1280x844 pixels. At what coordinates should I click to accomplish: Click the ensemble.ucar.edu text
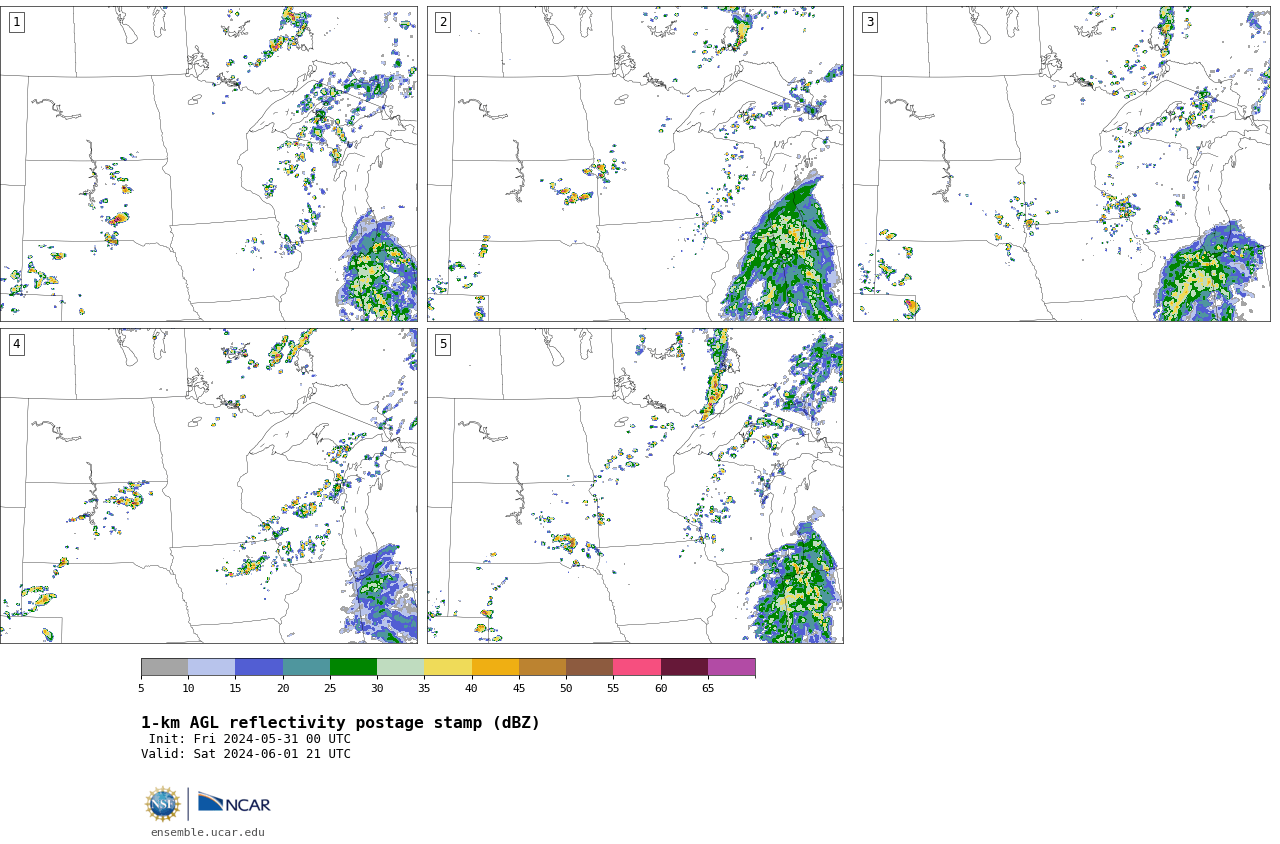208,832
